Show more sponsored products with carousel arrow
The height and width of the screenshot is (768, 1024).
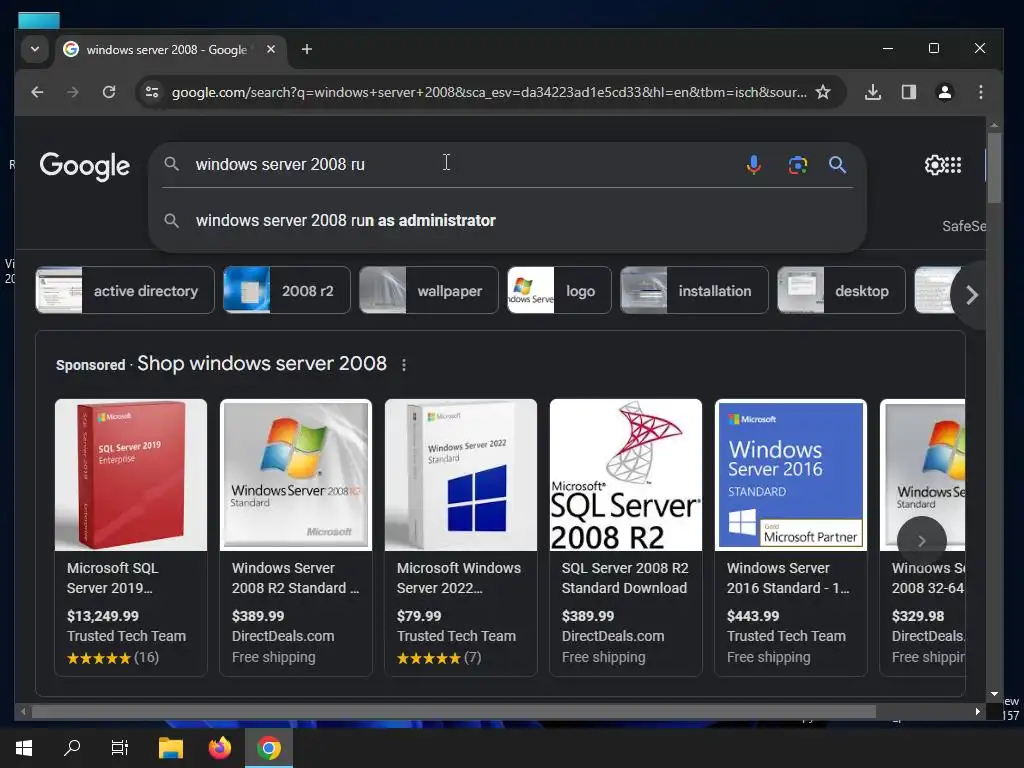(921, 541)
